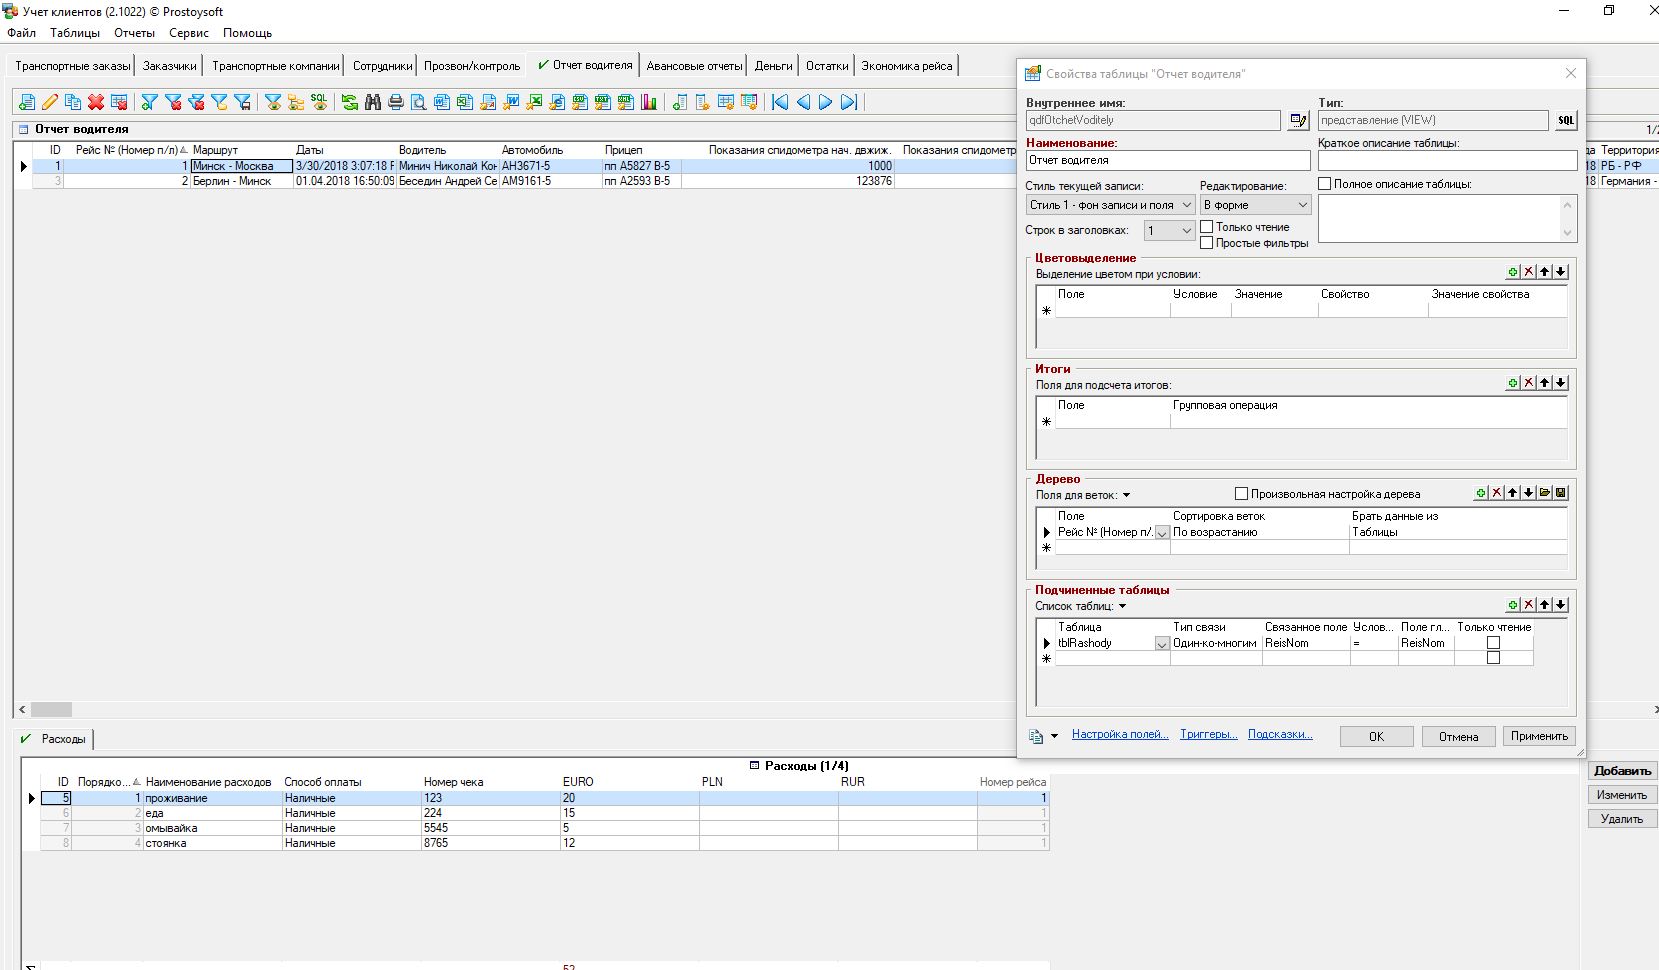
Task: Jump to last record navigation icon
Action: 849,102
